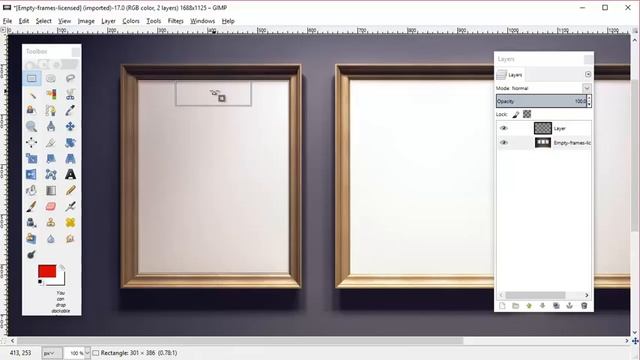
Task: Select the Rectangle Select tool
Action: (x=31, y=78)
